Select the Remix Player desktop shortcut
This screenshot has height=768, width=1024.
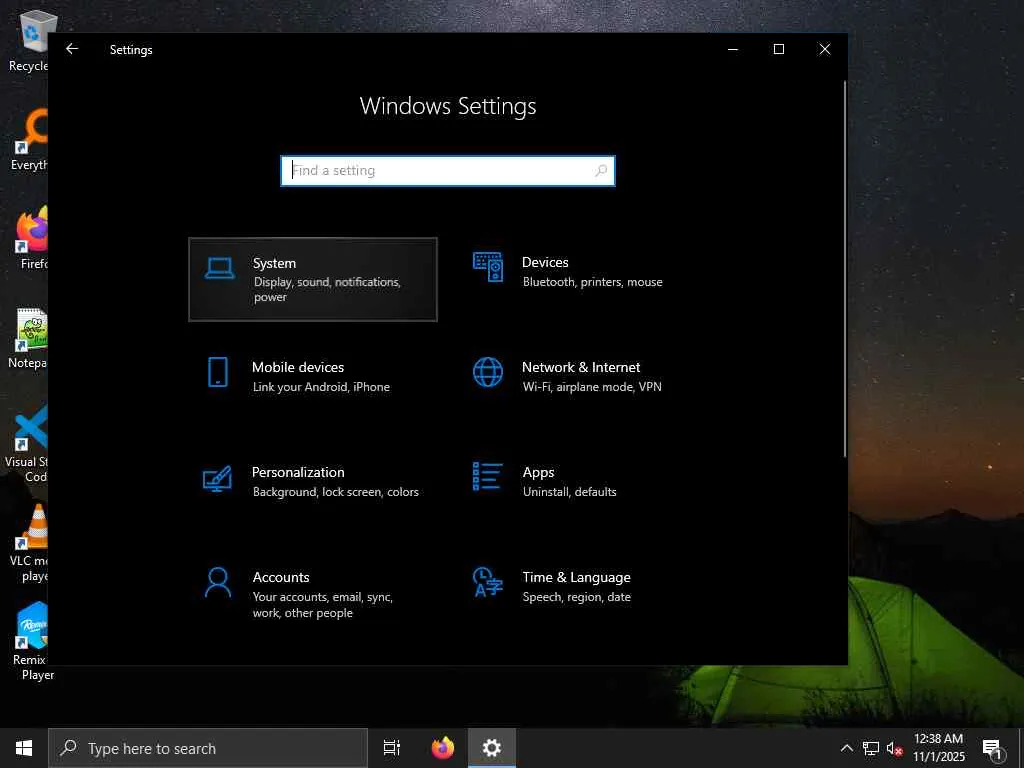click(x=30, y=641)
